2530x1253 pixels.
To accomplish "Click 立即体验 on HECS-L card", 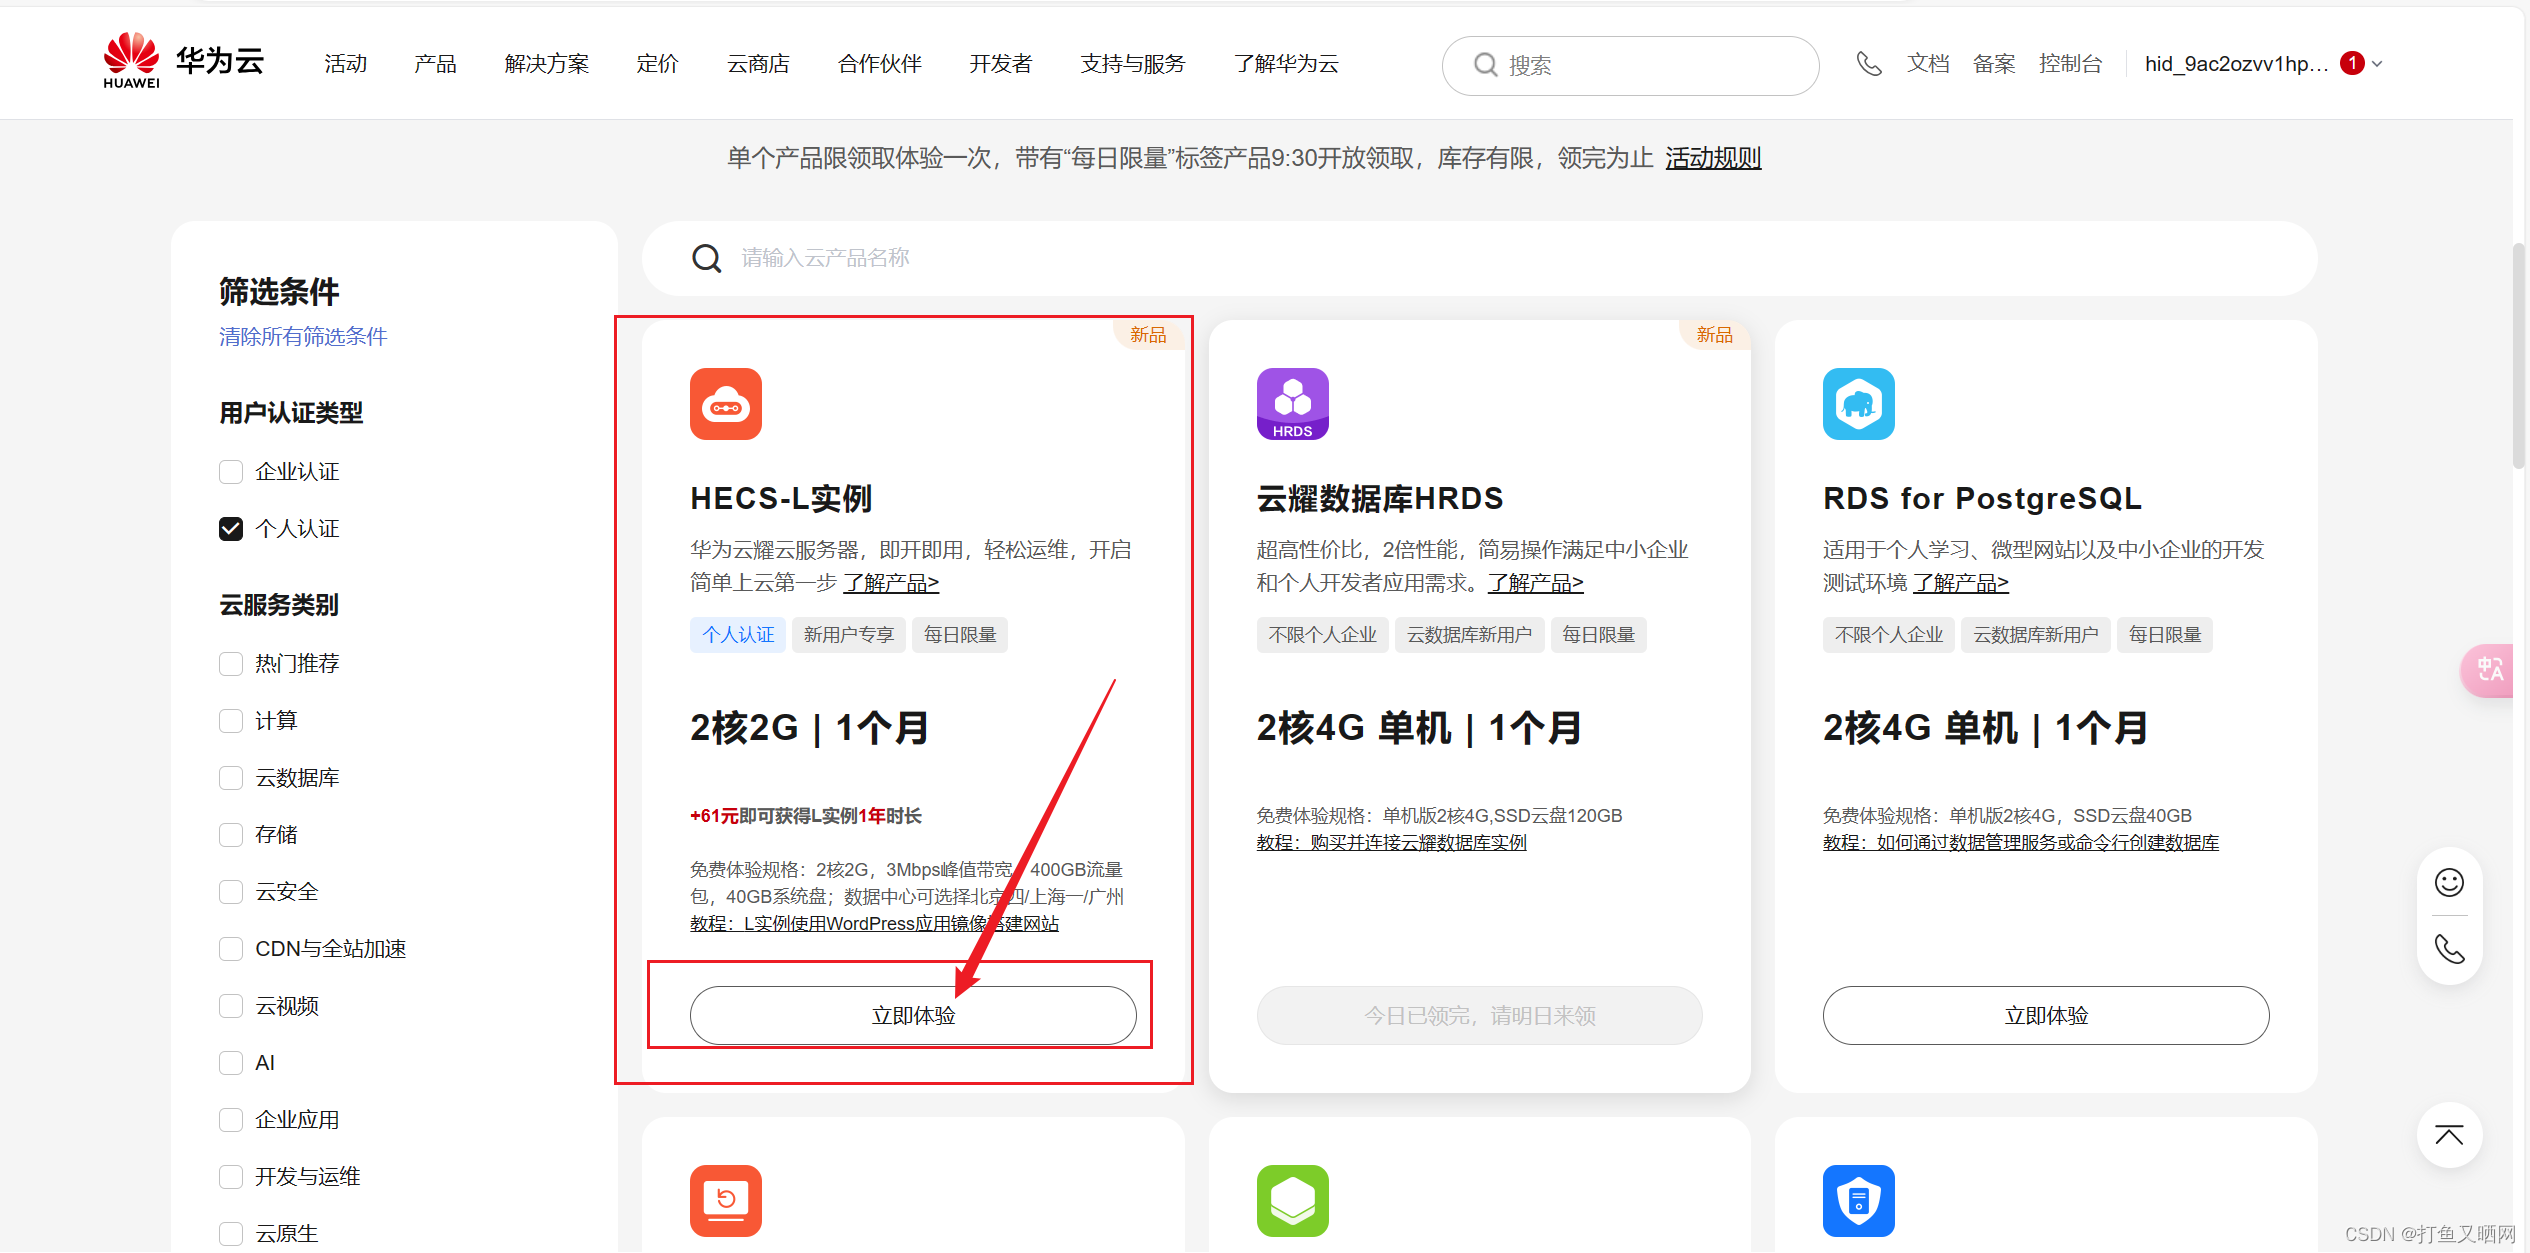I will 912,1015.
